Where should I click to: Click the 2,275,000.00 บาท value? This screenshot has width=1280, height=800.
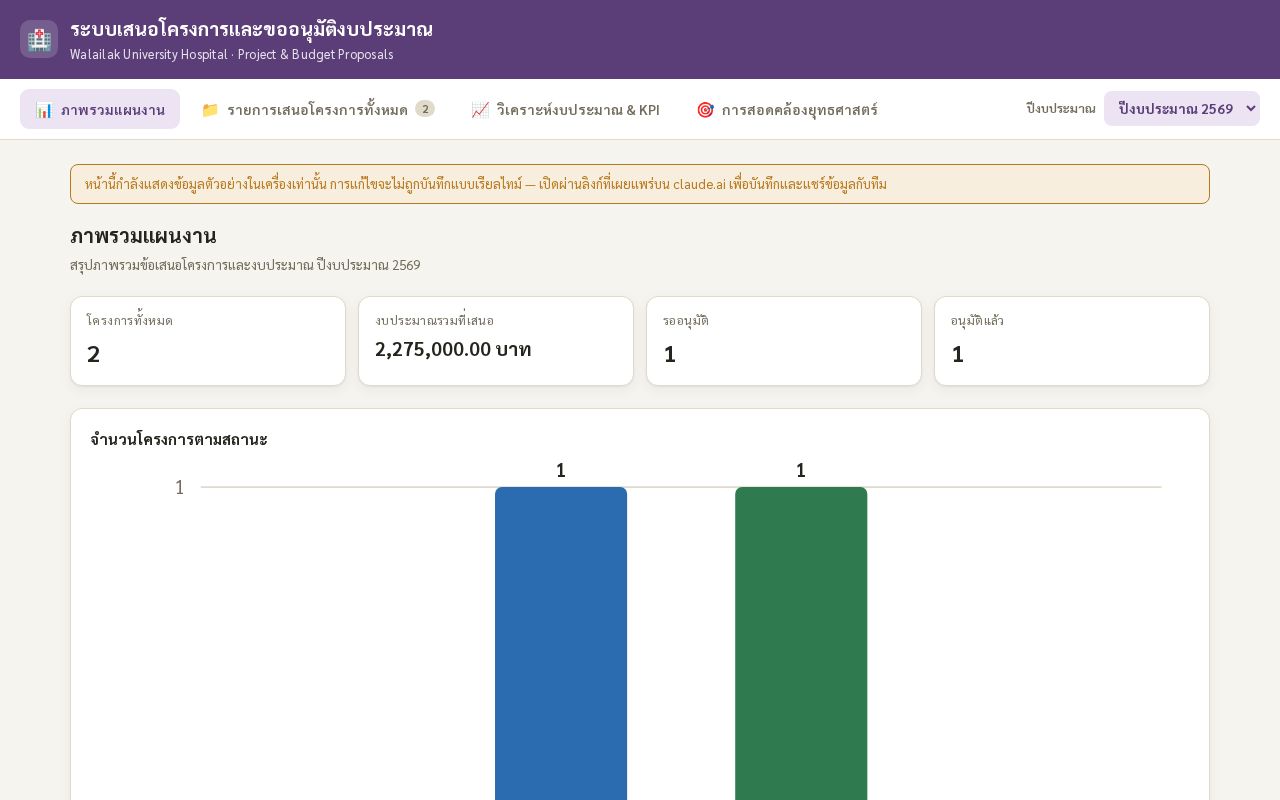(x=453, y=349)
